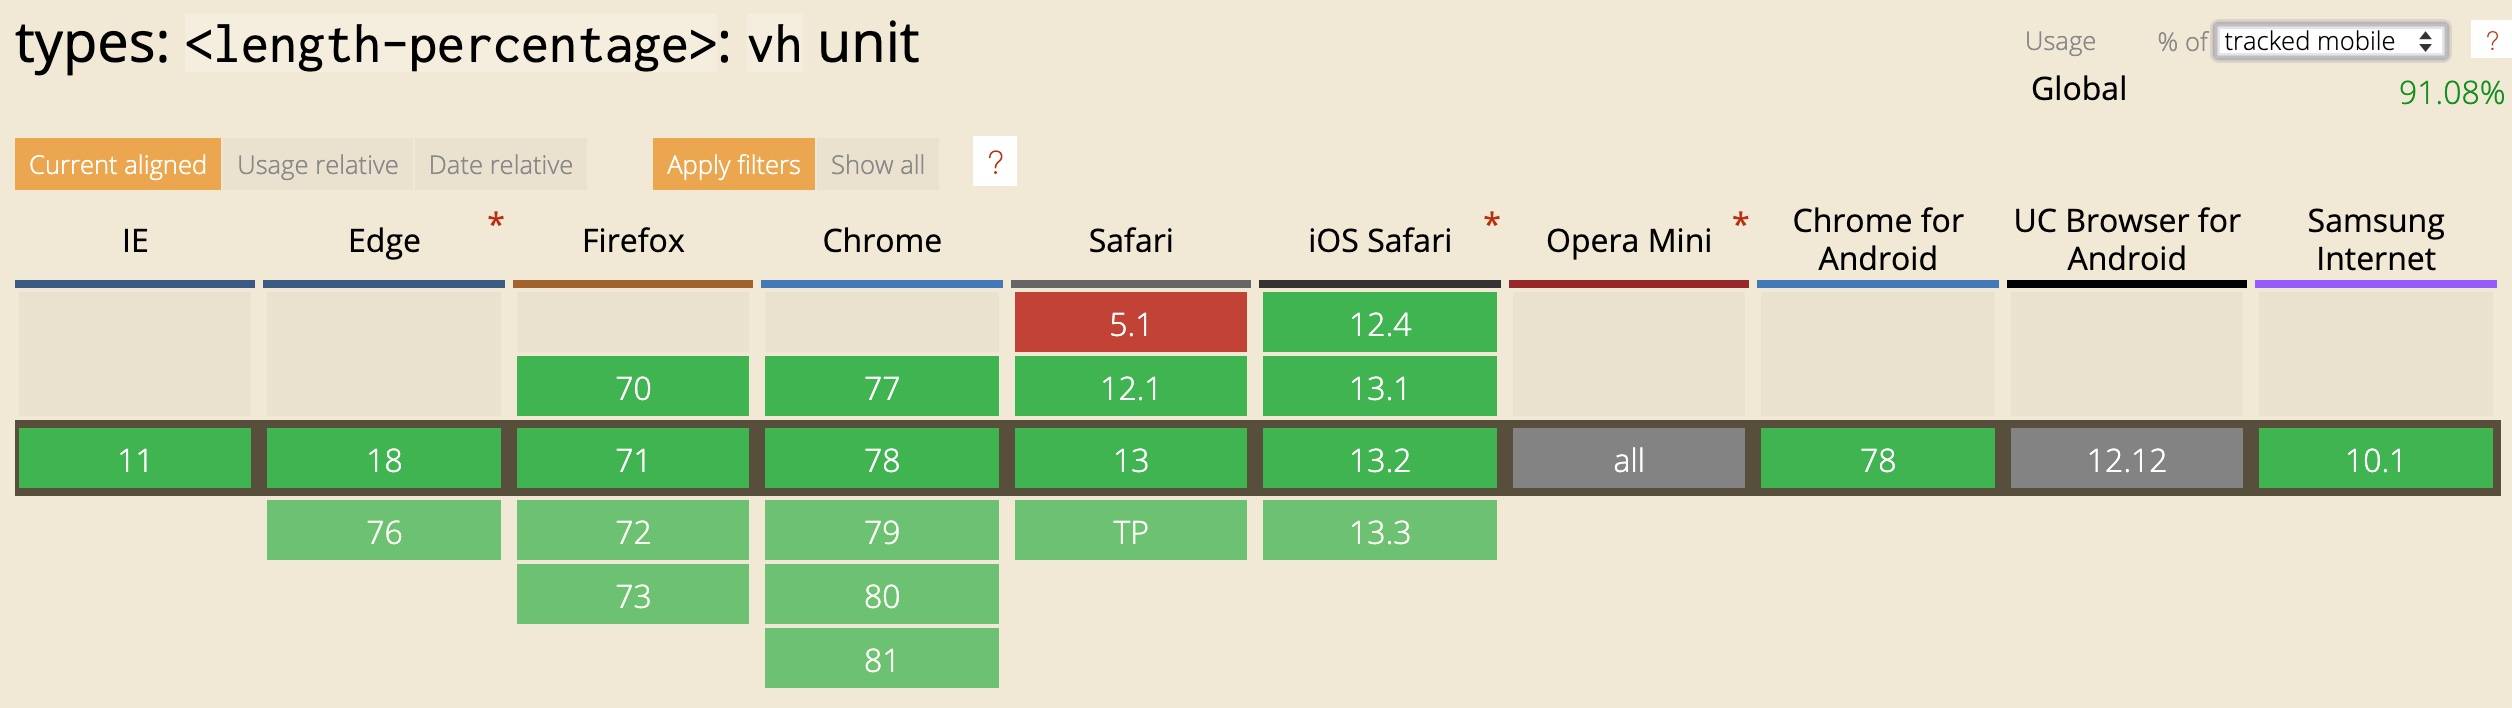2512x708 pixels.
Task: Click the question mark icon next to usage dropdown
Action: click(x=2491, y=42)
